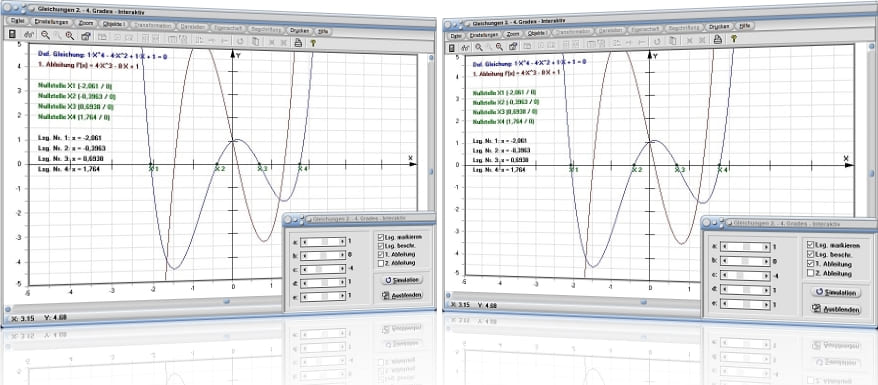The width and height of the screenshot is (878, 385).
Task: Open the Drucken menu in left window
Action: pyautogui.click(x=299, y=30)
